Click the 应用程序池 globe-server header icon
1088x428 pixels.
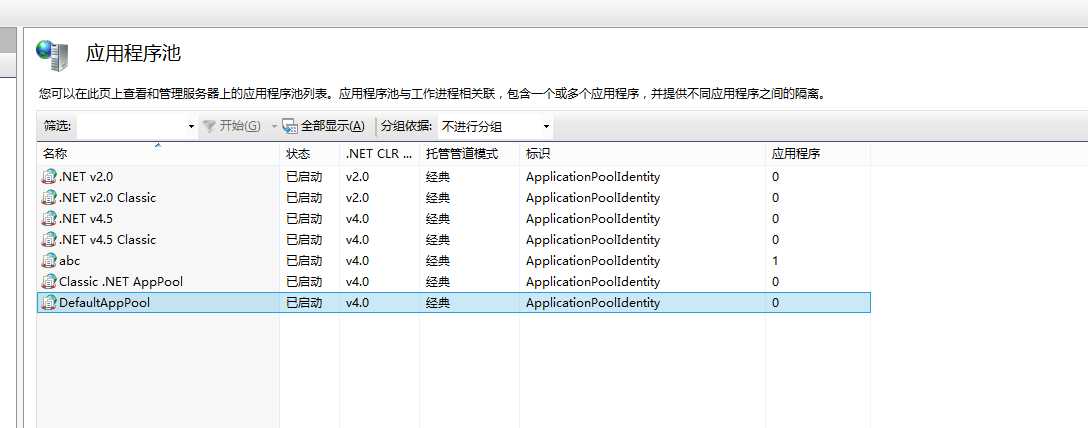pyautogui.click(x=53, y=55)
